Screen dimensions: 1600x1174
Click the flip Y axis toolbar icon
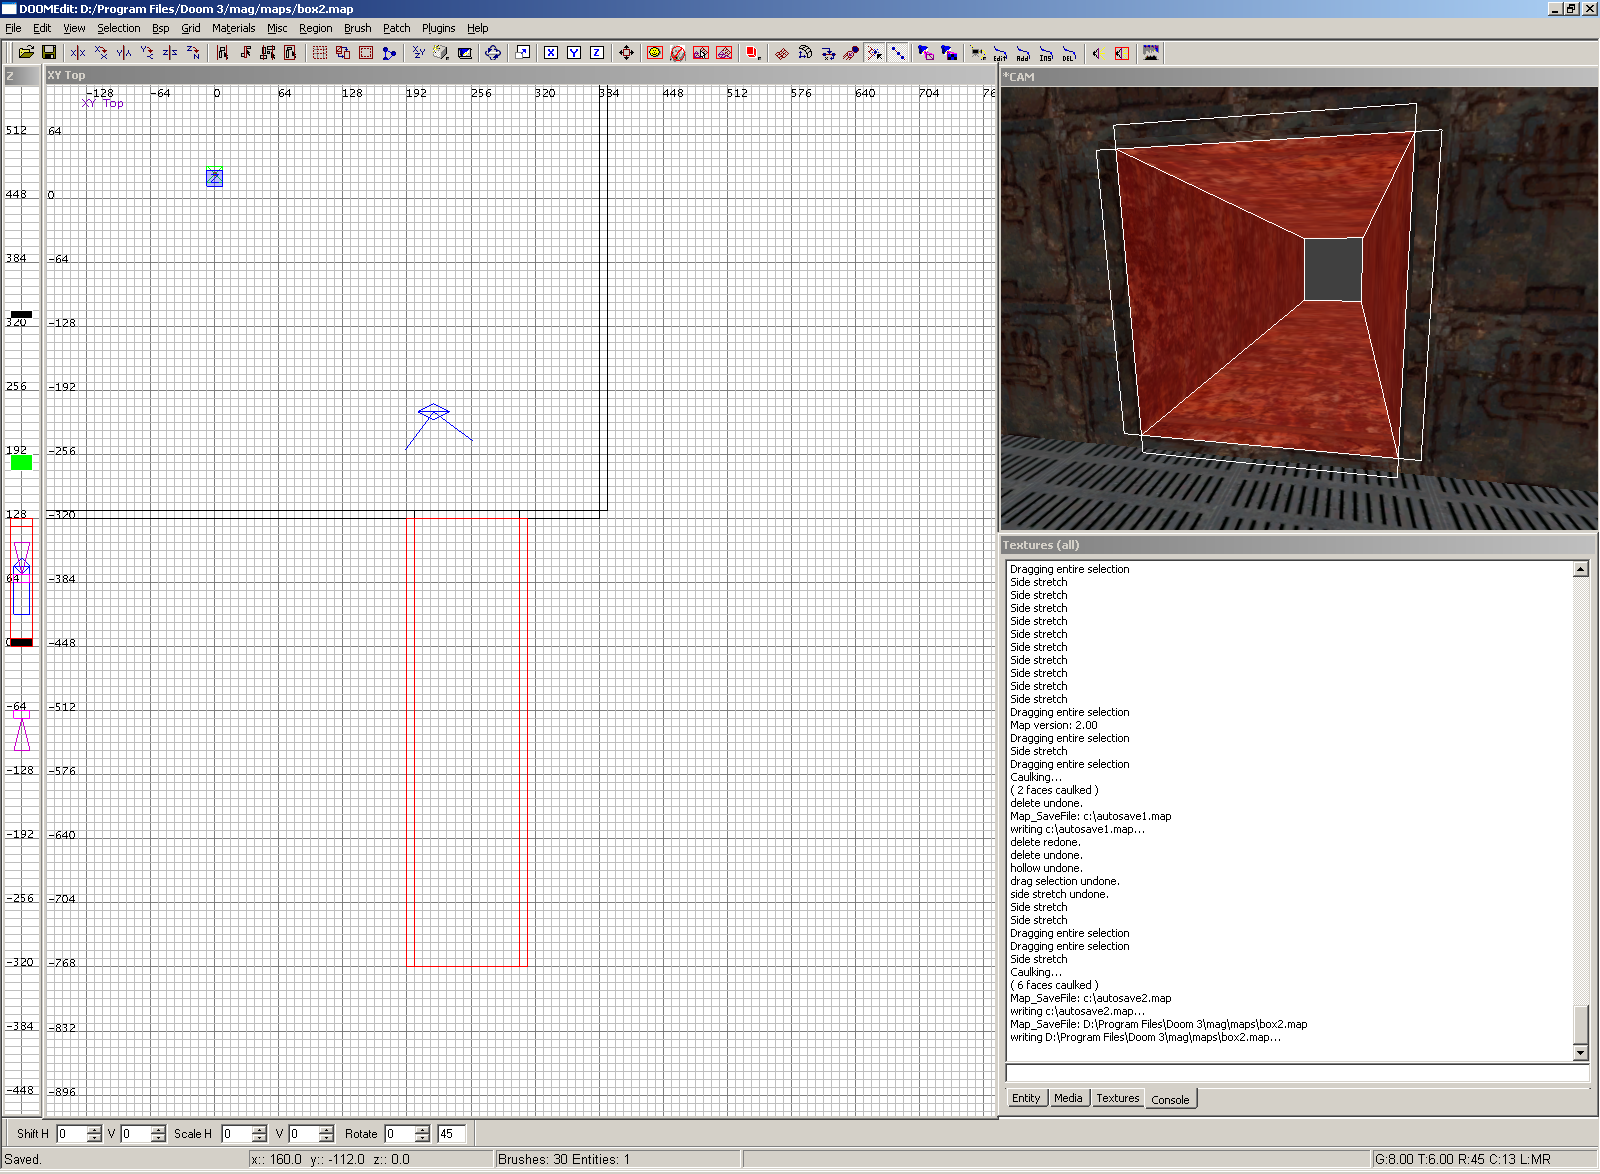pos(124,53)
